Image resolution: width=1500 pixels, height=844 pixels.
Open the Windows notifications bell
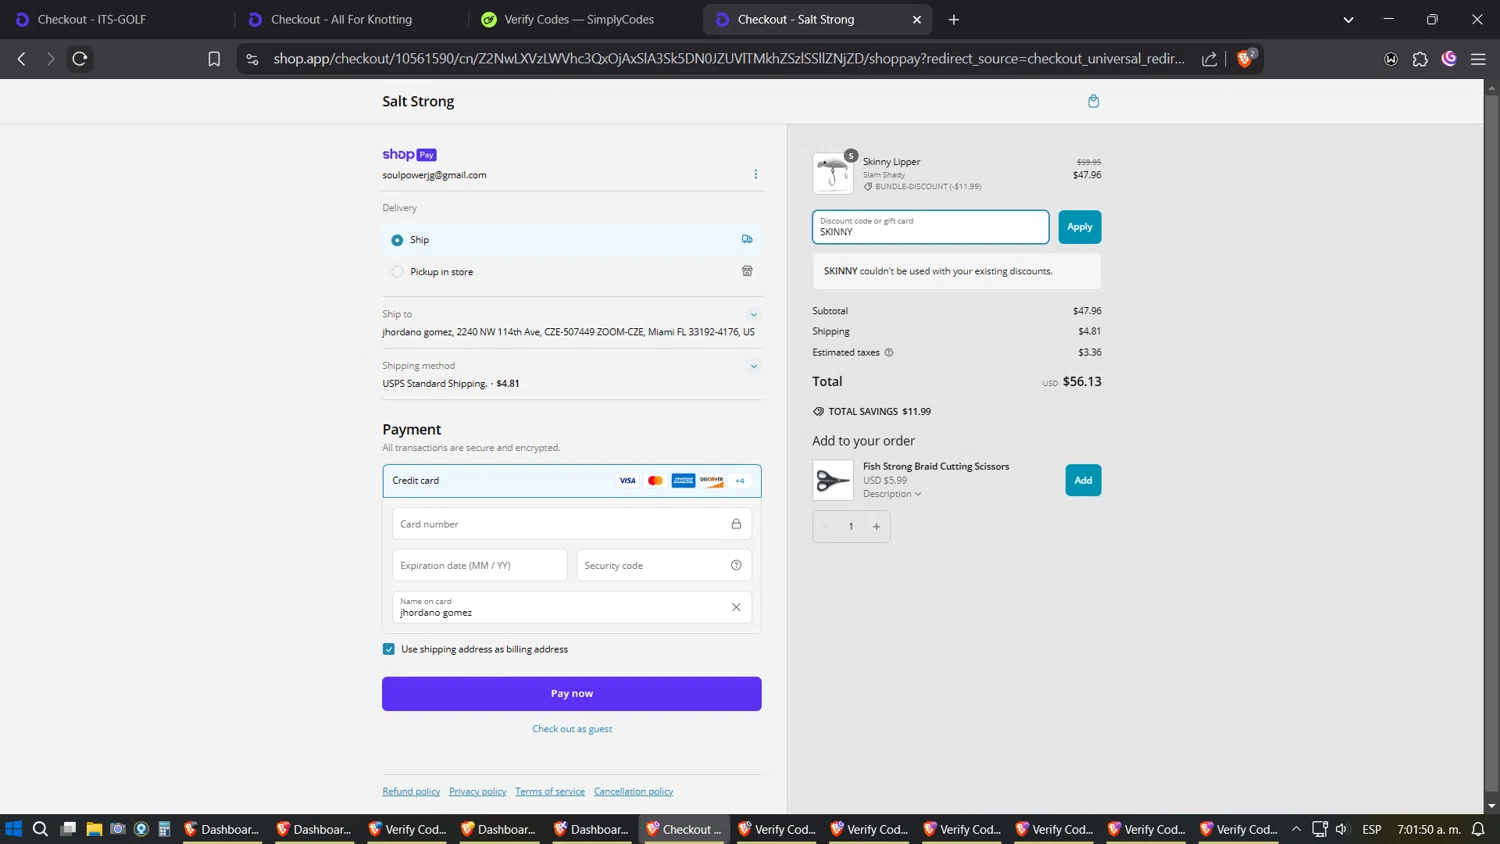tap(1478, 829)
